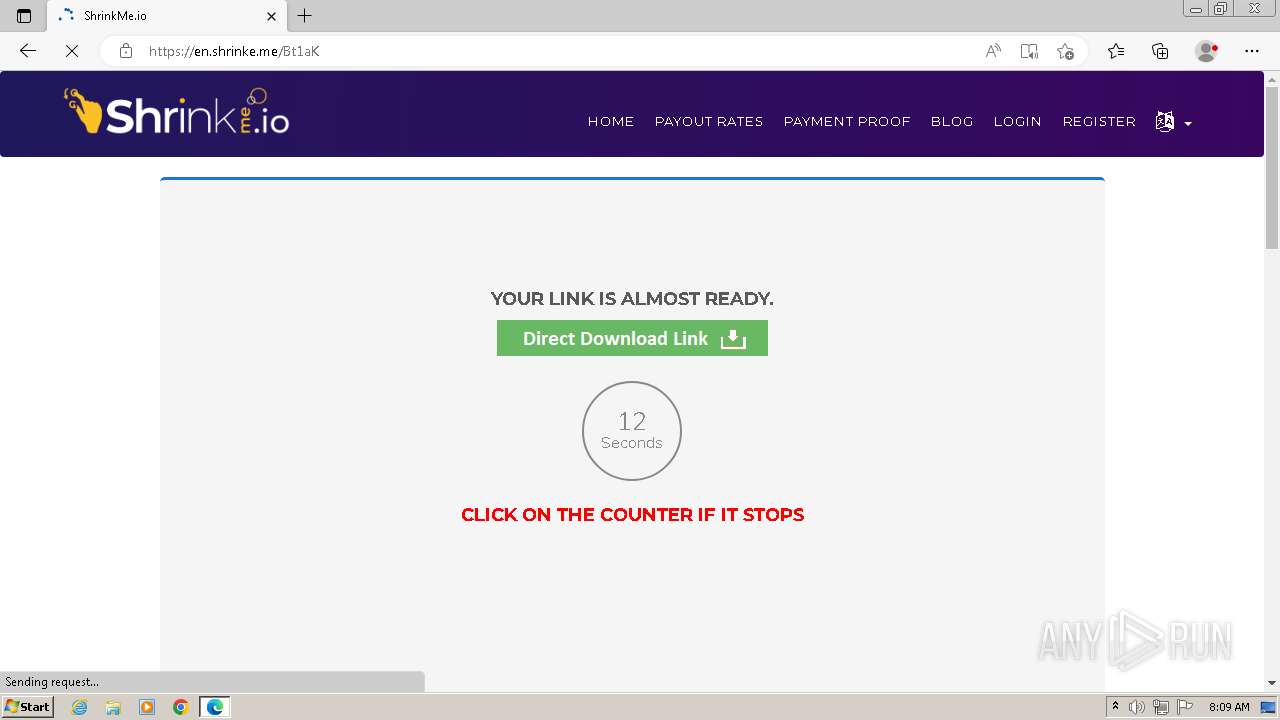Activate Read aloud icon

tap(993, 51)
